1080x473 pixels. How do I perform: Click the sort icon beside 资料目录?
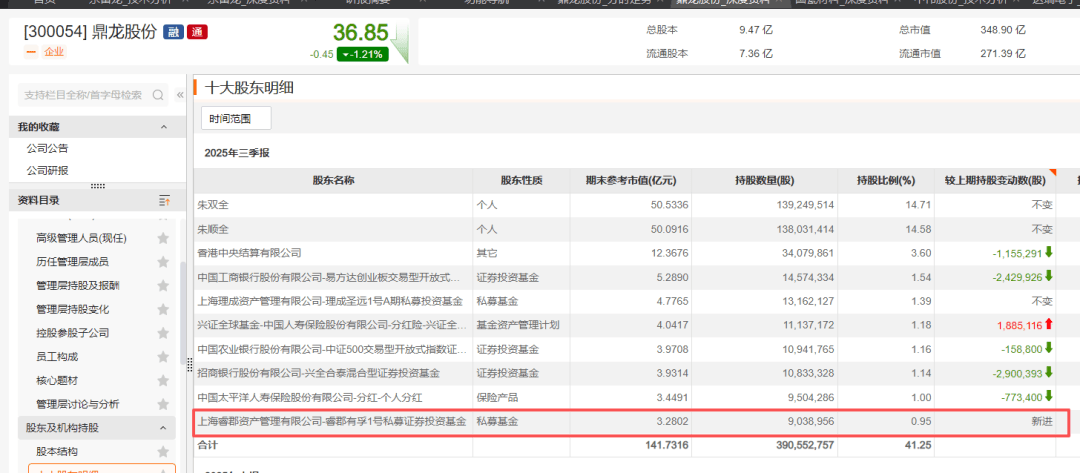pyautogui.click(x=164, y=201)
